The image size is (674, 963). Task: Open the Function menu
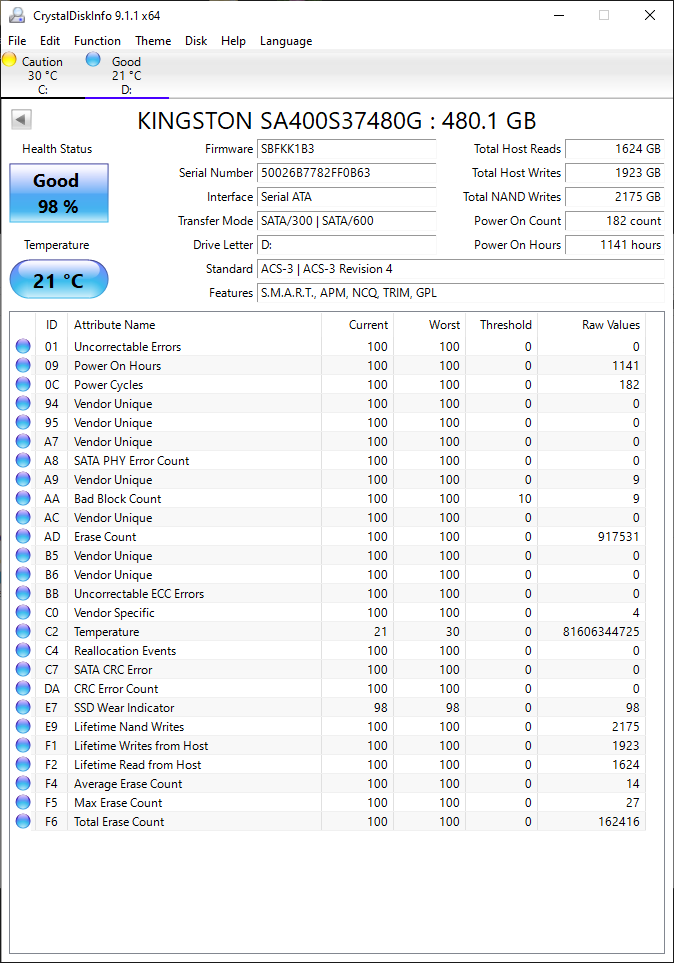[x=97, y=41]
